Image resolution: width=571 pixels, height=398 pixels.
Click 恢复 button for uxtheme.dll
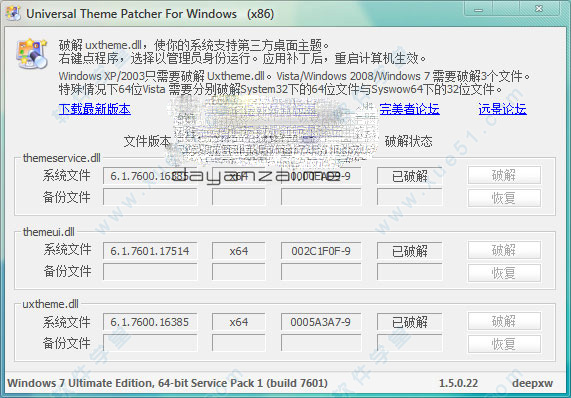click(504, 344)
